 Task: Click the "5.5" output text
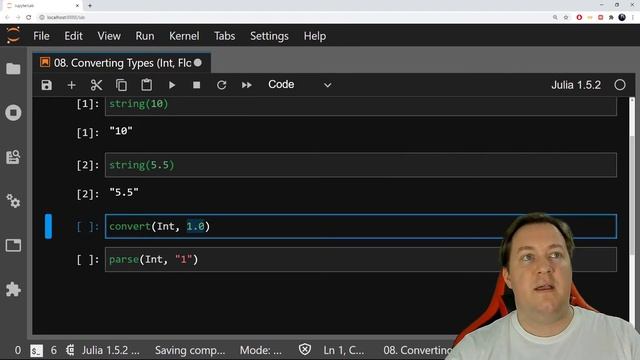[x=124, y=192]
